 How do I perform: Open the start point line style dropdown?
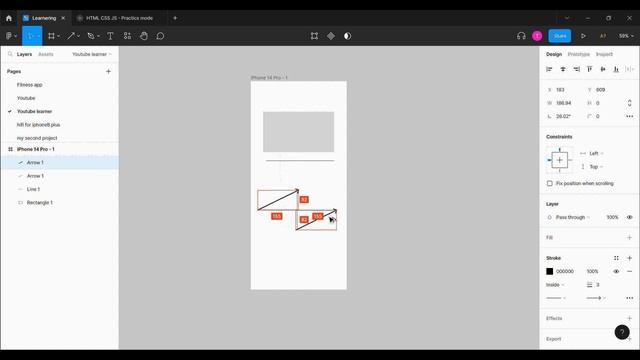point(556,298)
